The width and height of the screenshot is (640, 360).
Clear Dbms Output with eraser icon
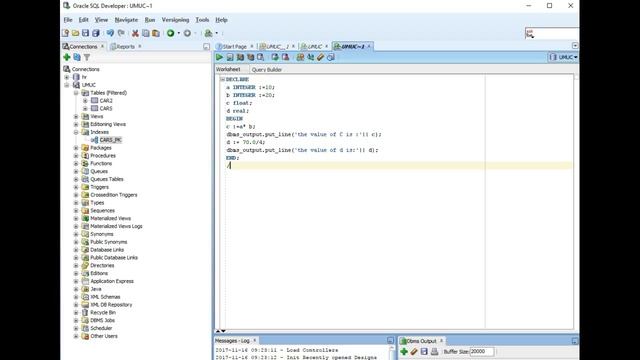414,351
